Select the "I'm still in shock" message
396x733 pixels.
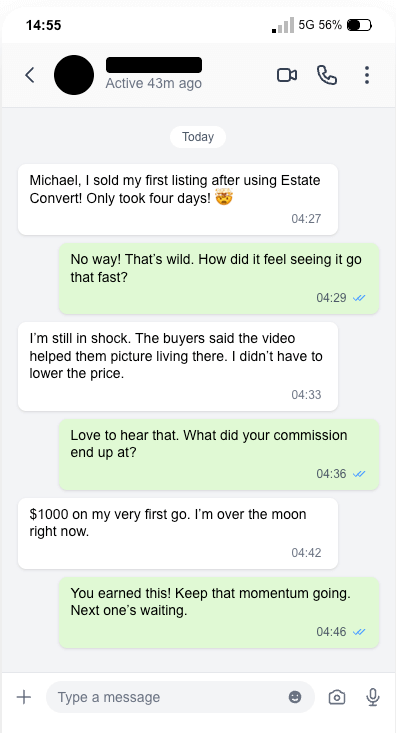pyautogui.click(x=178, y=366)
